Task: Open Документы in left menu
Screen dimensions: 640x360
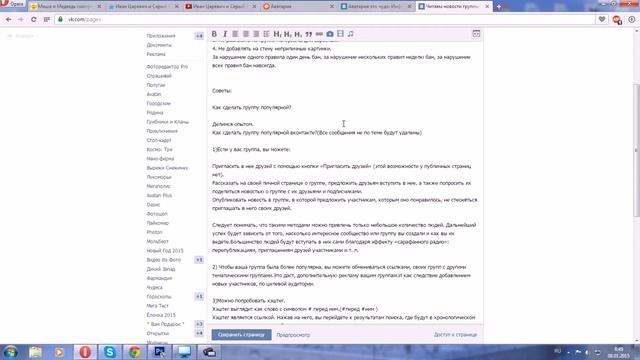Action: coord(159,45)
